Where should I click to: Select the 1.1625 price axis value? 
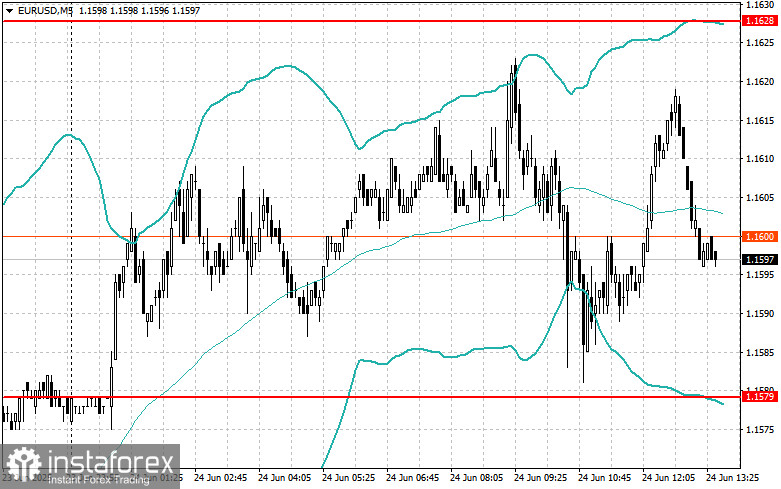tap(760, 43)
